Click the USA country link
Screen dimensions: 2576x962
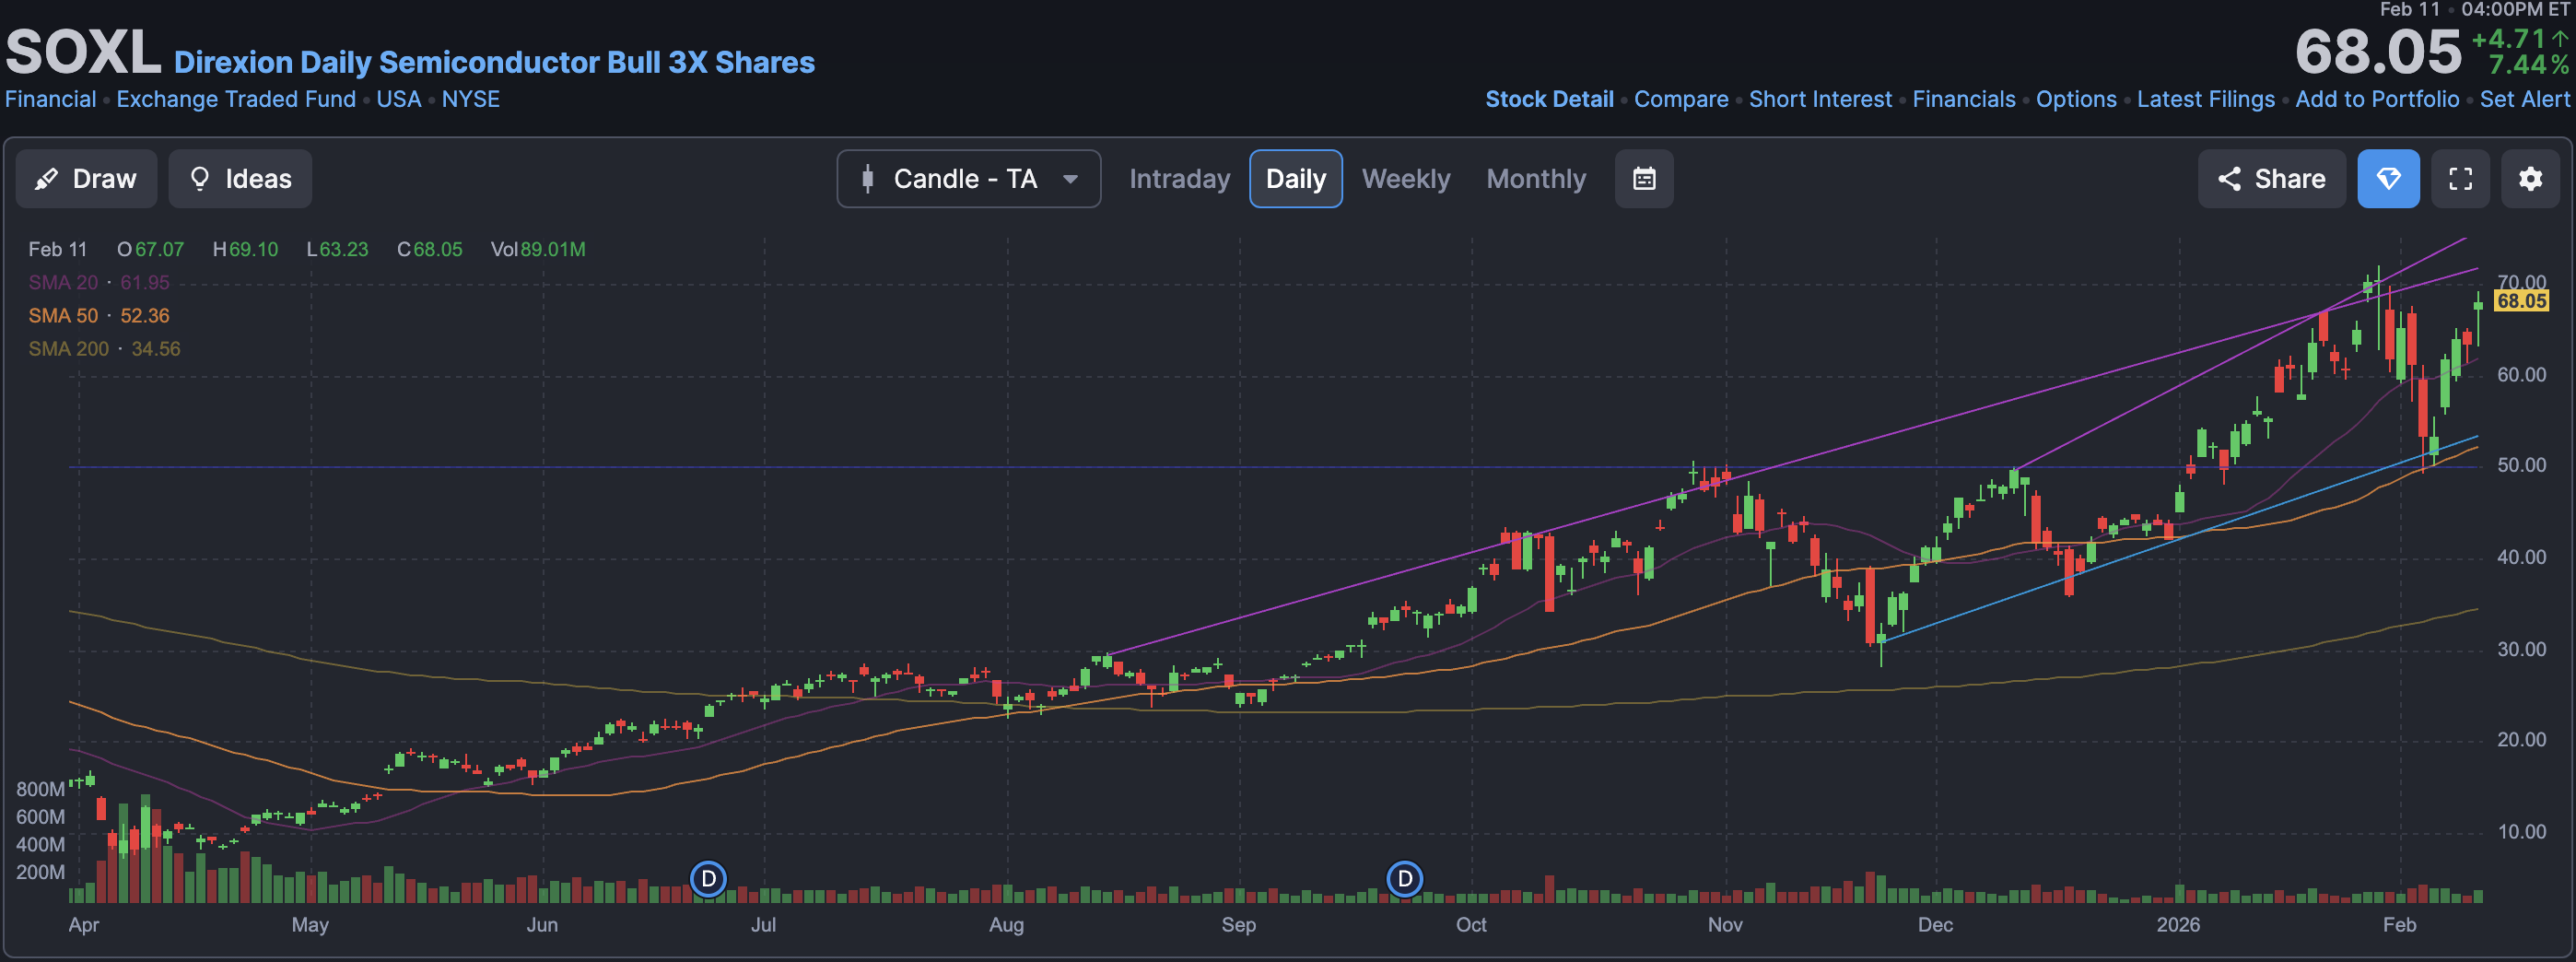coord(399,99)
